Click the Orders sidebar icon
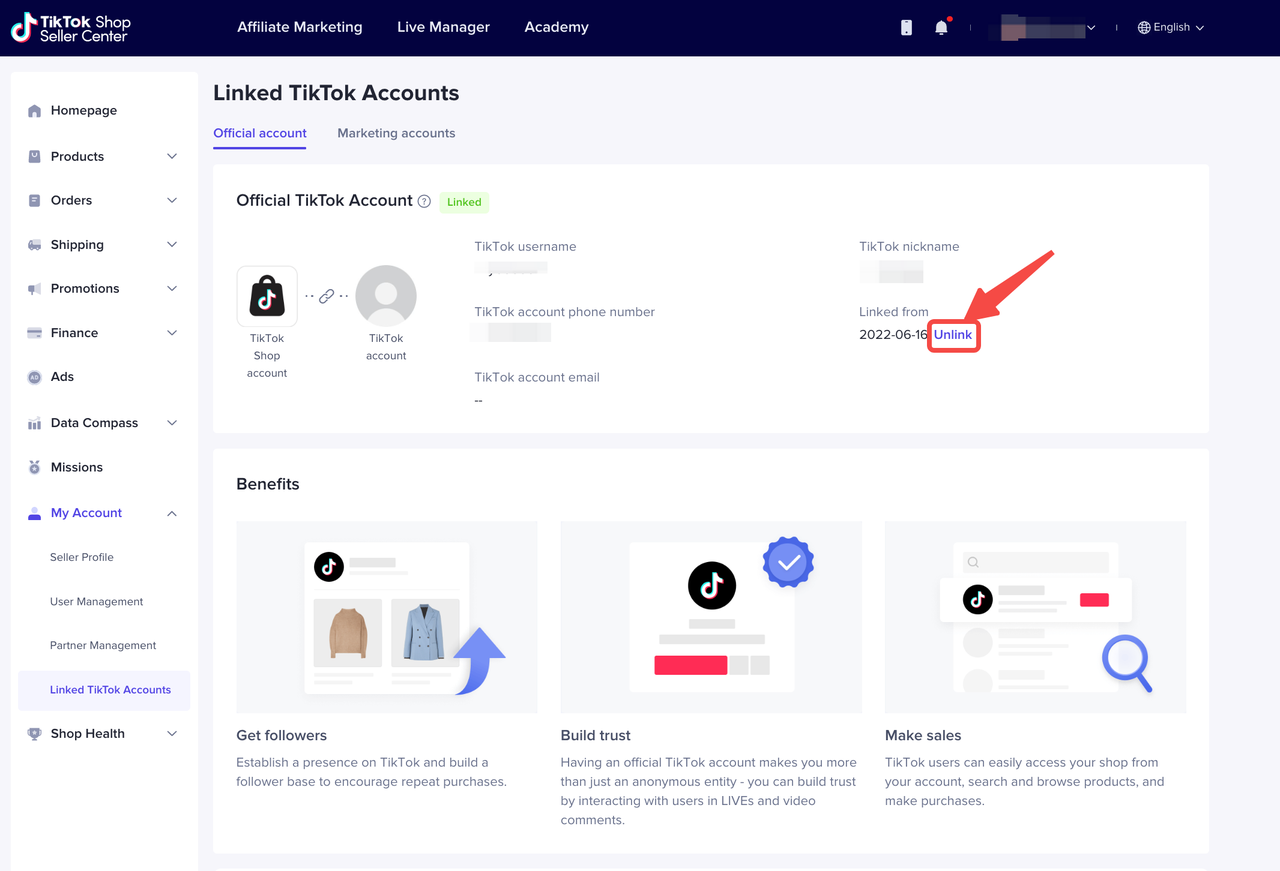The width and height of the screenshot is (1280, 871). 35,201
